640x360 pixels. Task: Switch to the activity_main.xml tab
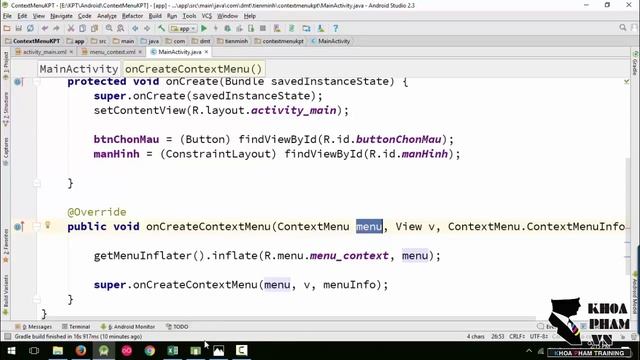point(44,52)
